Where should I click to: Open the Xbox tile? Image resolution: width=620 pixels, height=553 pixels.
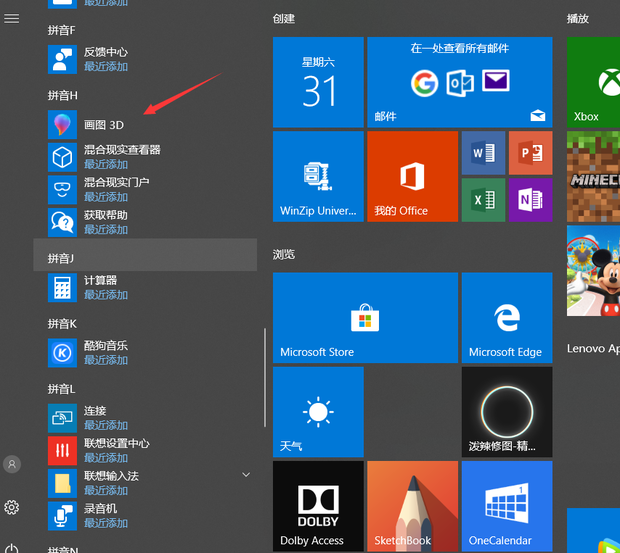click(x=593, y=82)
